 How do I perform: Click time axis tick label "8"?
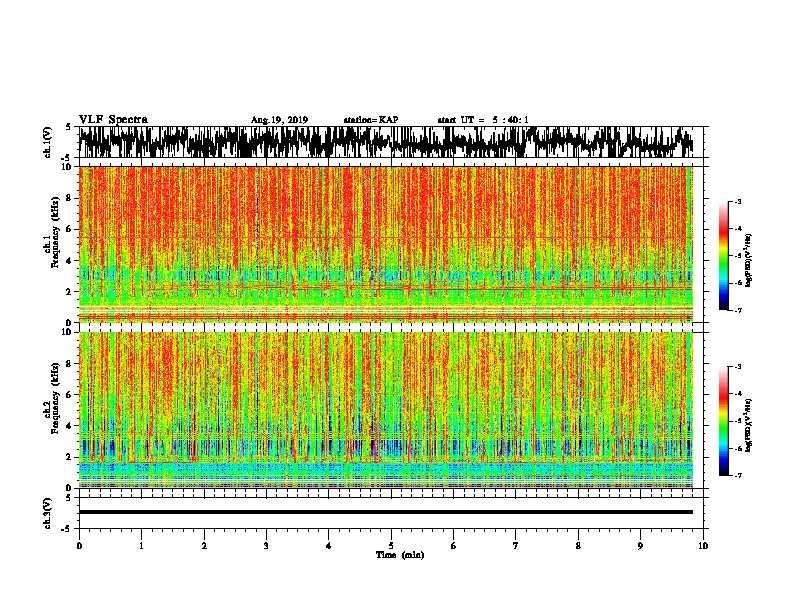[x=578, y=545]
